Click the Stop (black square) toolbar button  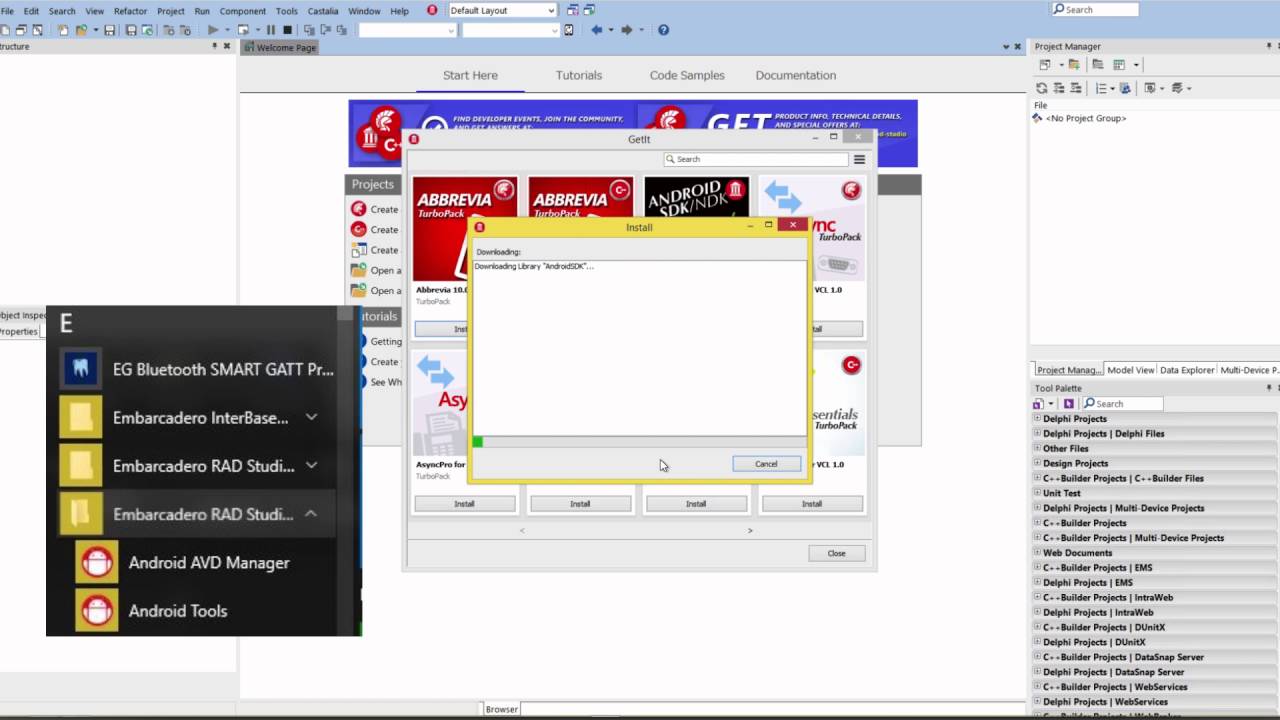point(287,30)
